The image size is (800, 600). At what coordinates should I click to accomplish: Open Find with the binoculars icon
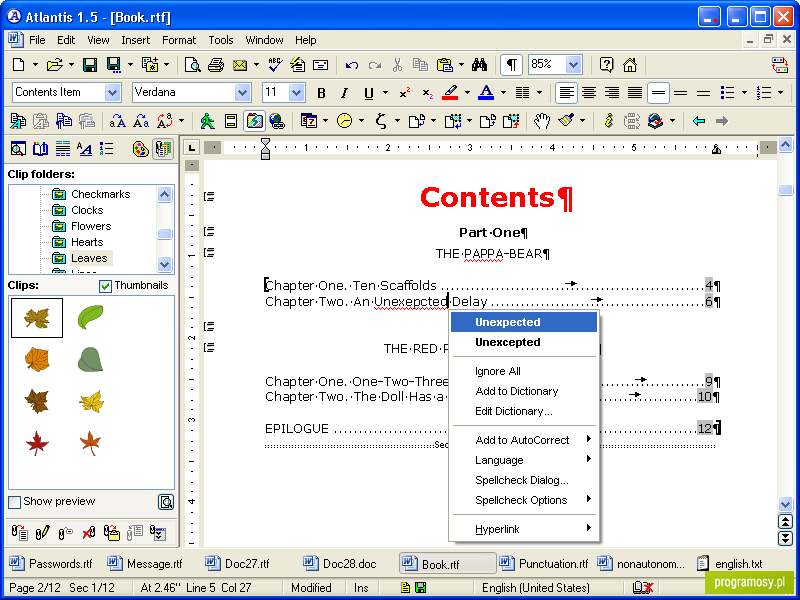tap(480, 65)
